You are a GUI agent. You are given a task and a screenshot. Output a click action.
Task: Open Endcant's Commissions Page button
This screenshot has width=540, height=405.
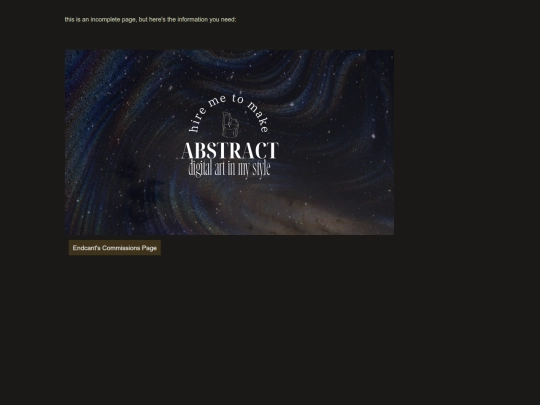115,248
